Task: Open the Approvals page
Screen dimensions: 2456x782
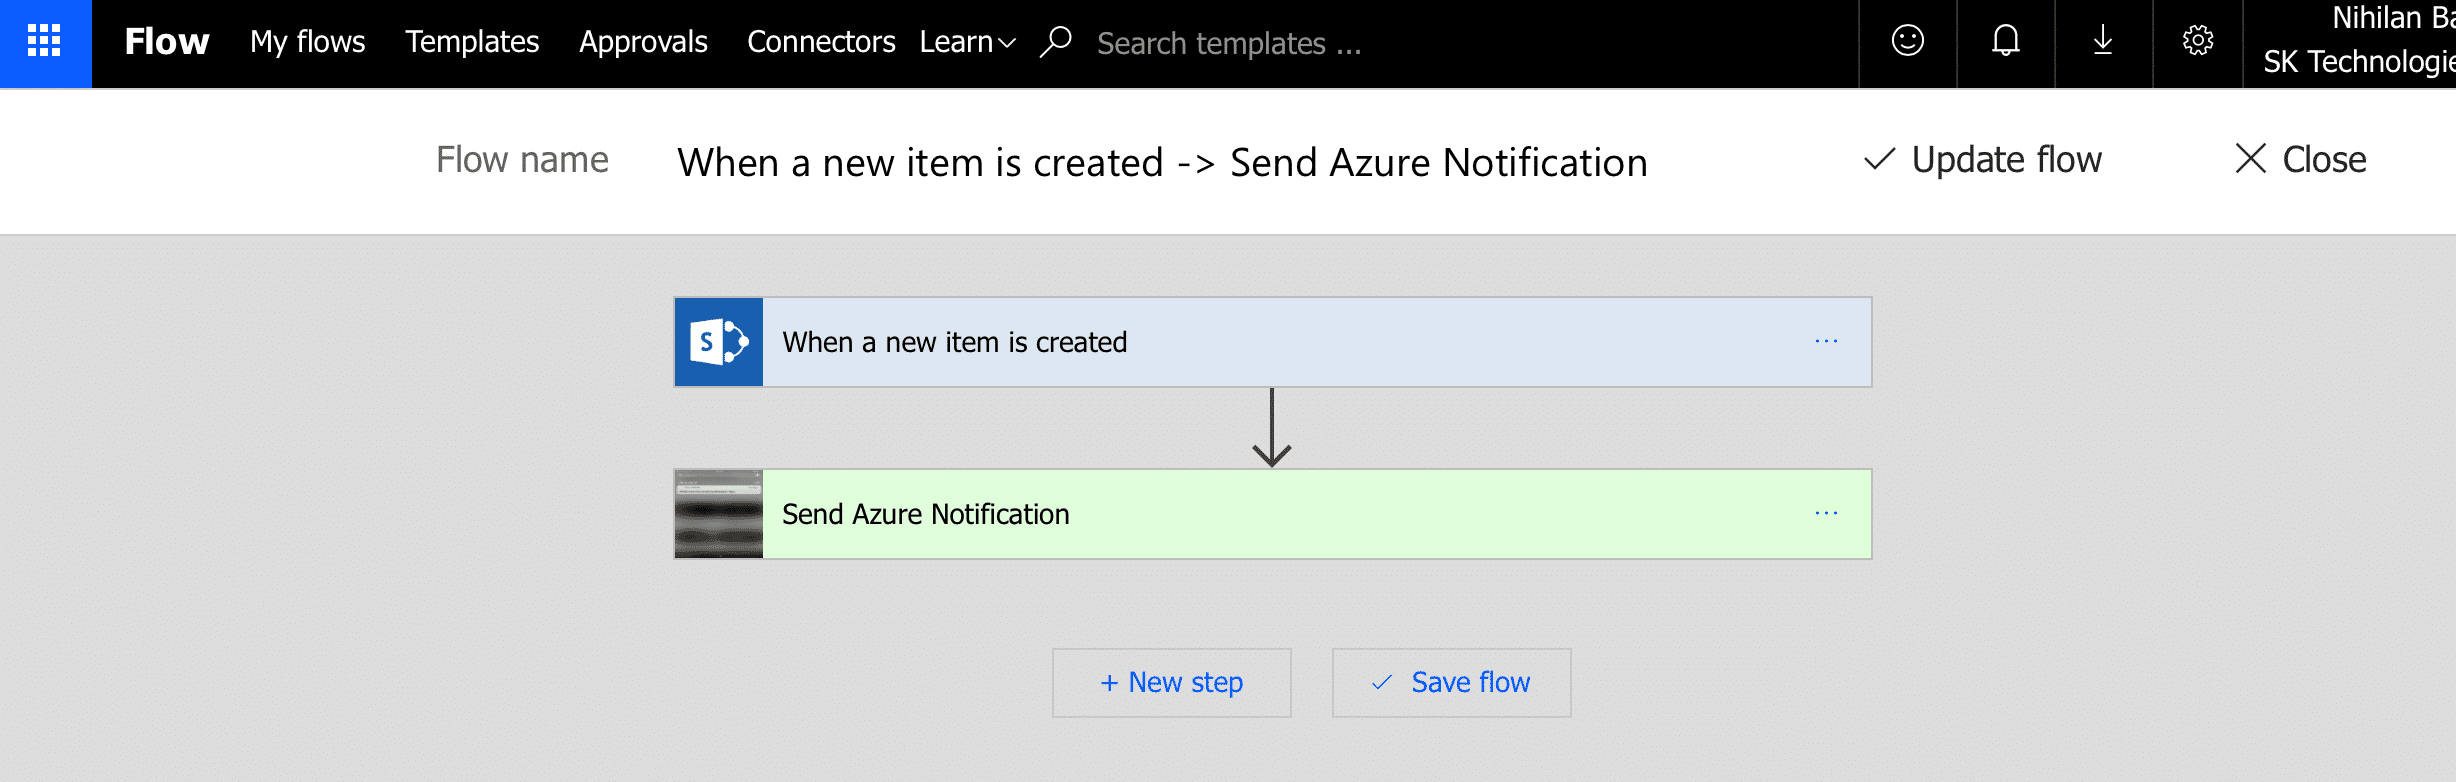Action: point(643,42)
